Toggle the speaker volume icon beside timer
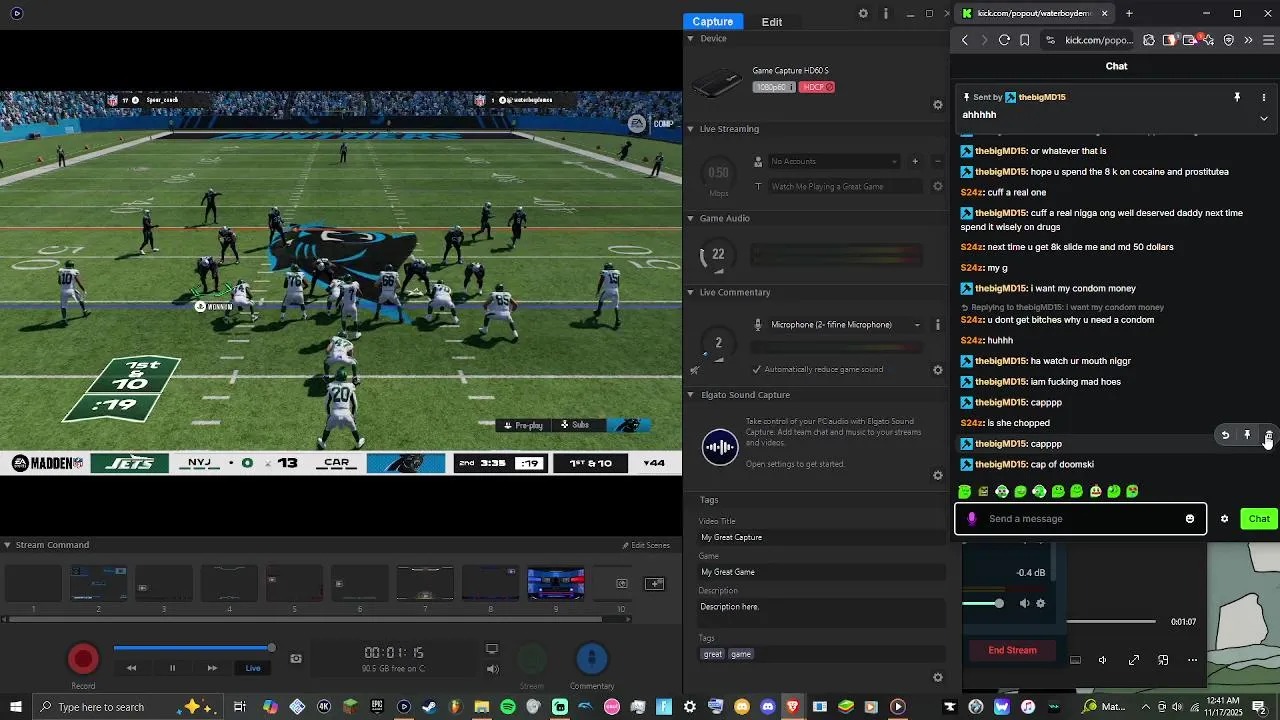Screen dimensions: 1280x720 point(492,669)
